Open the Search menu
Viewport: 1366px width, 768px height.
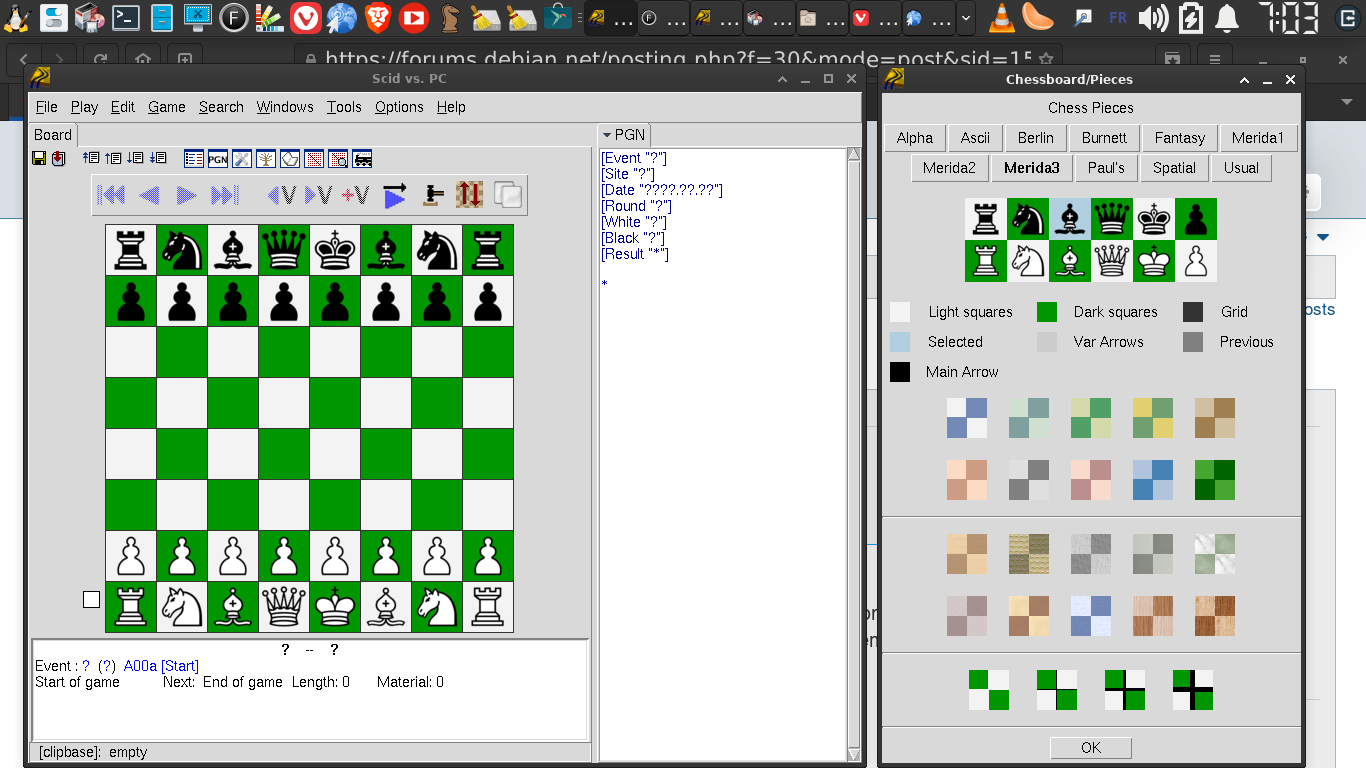click(x=221, y=107)
